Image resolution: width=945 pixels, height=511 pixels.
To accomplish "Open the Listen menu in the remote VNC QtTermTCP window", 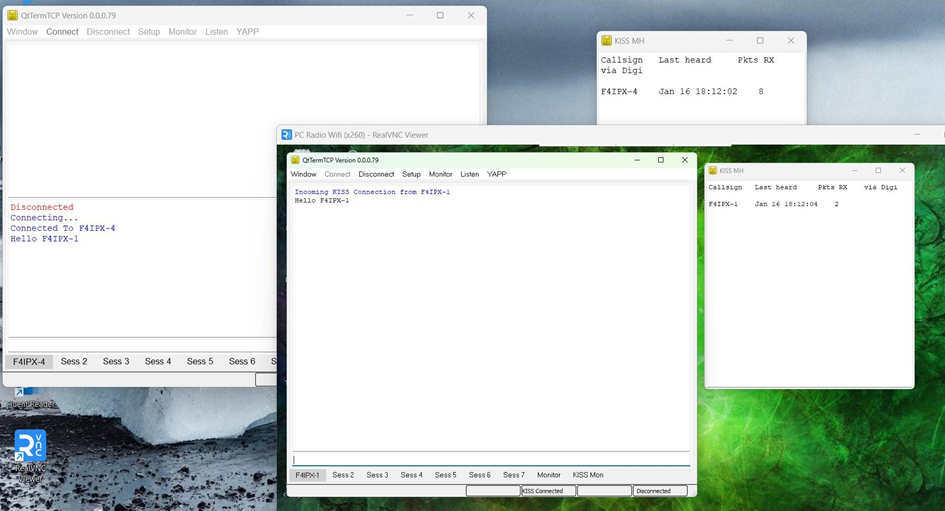I will [469, 174].
